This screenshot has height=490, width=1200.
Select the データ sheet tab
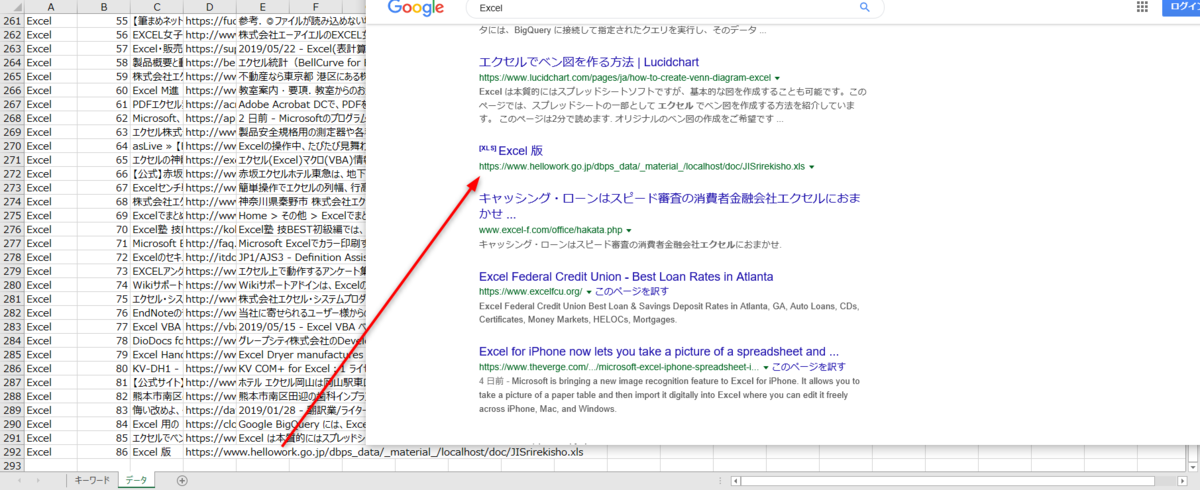(x=136, y=481)
